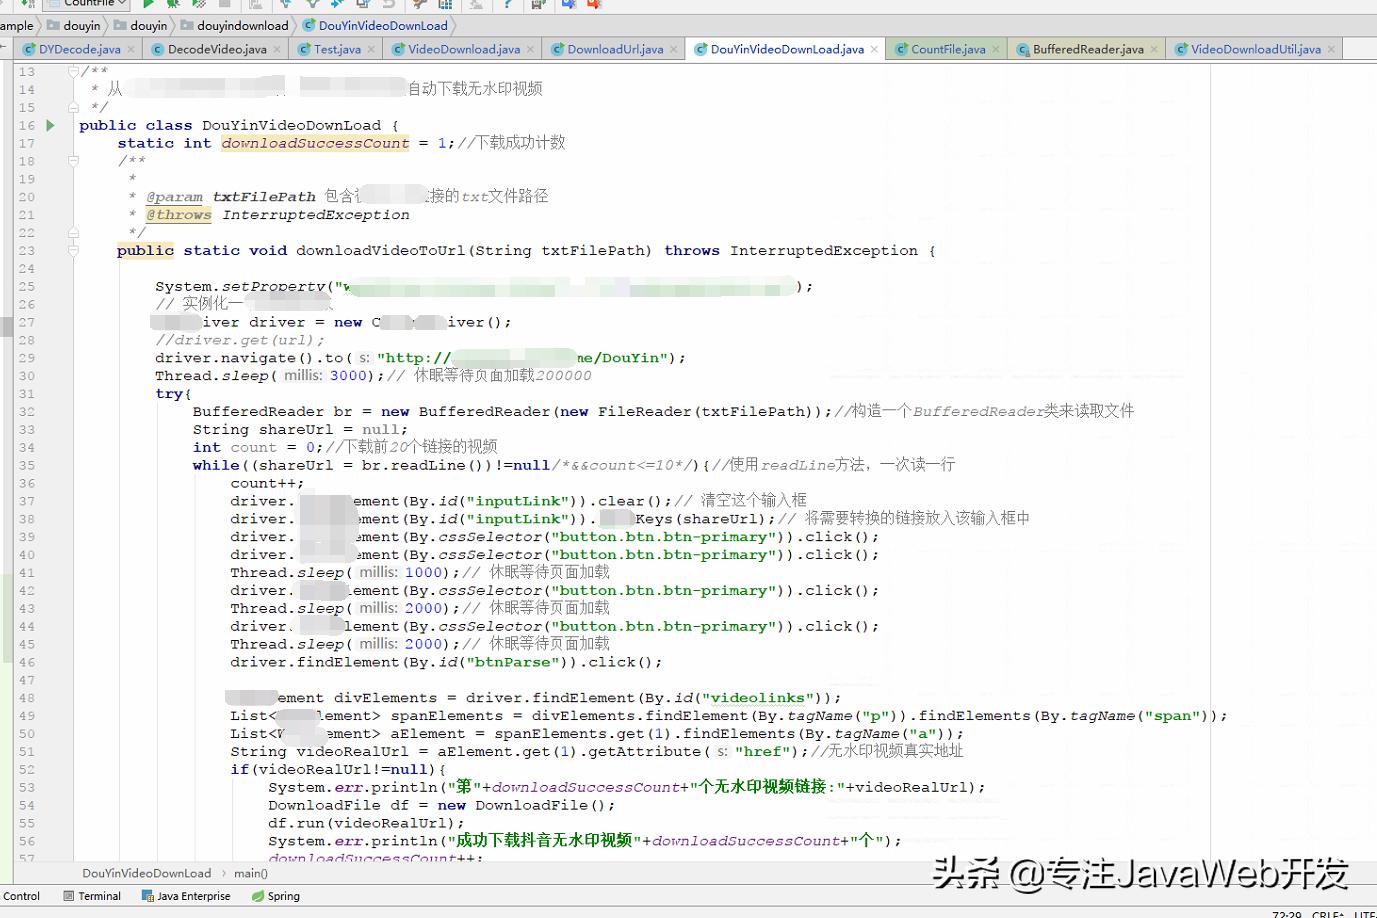Click the run arrow next to line 16
Screen dimensions: 1377x918
coord(50,126)
